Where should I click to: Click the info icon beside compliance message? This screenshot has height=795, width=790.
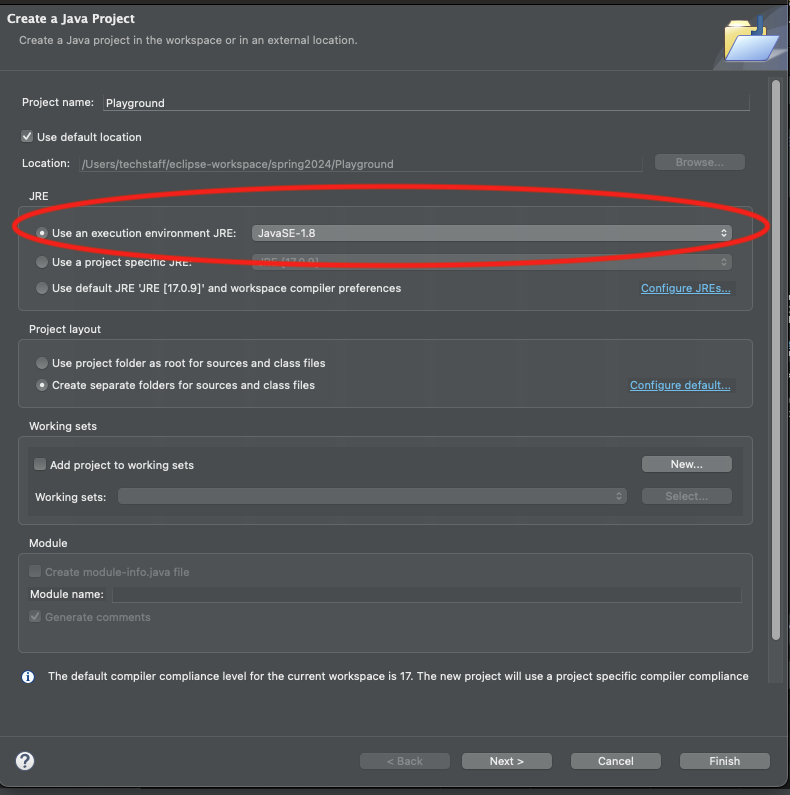28,677
